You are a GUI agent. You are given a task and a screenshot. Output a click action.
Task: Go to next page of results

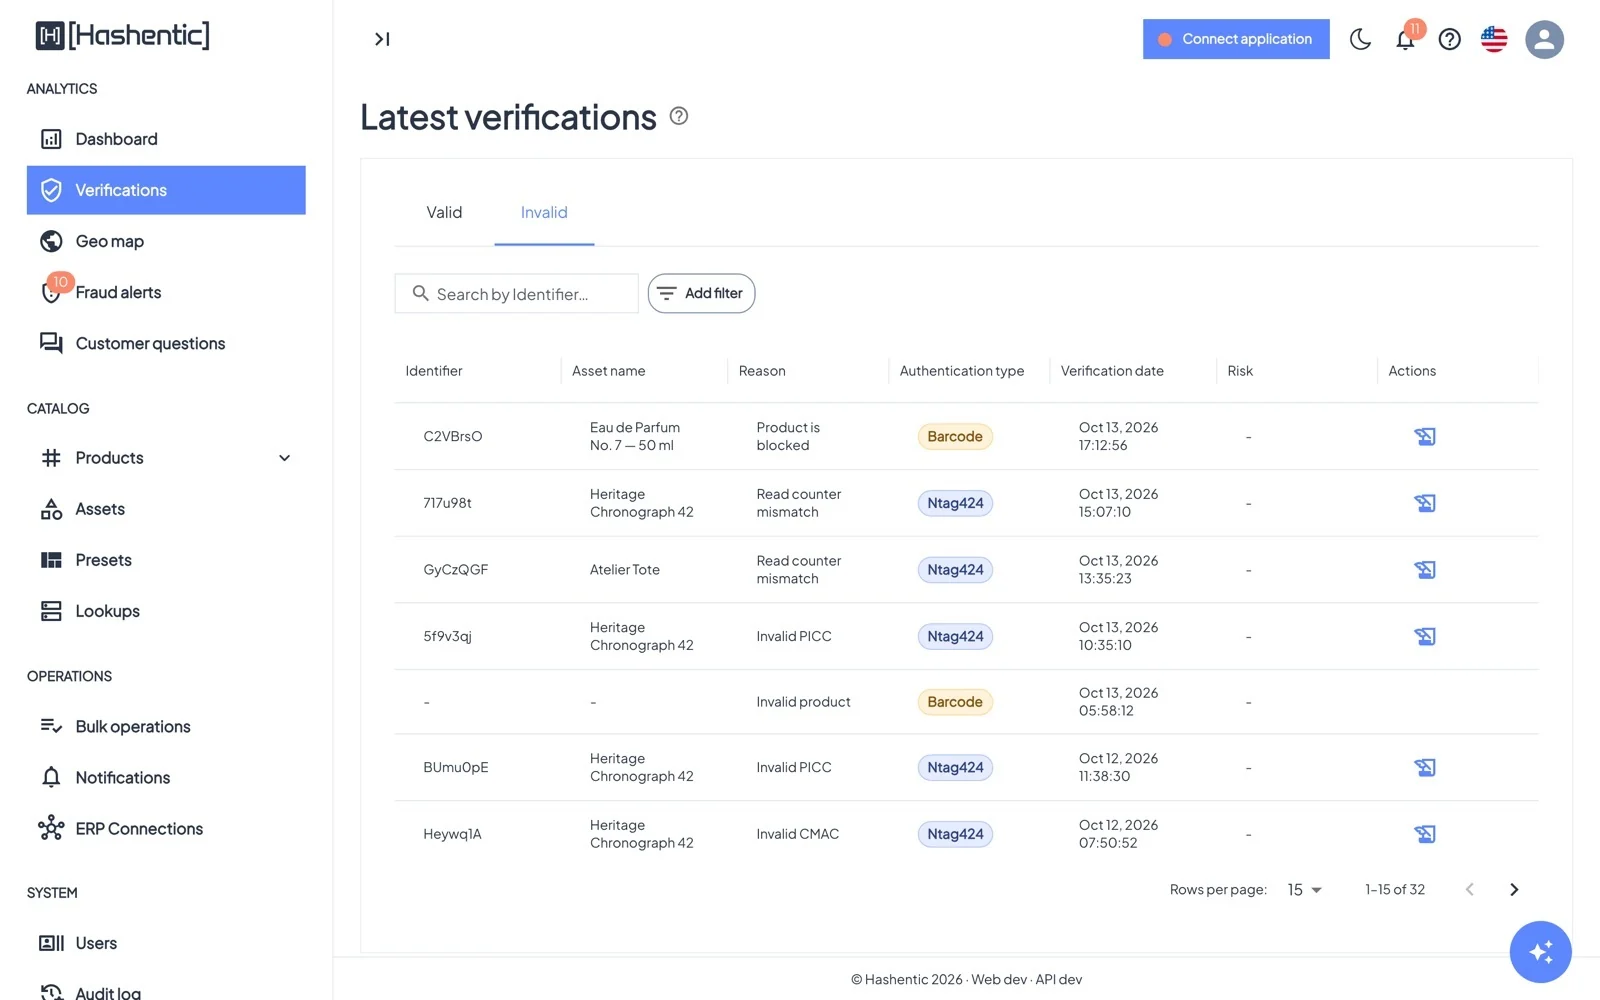1514,890
